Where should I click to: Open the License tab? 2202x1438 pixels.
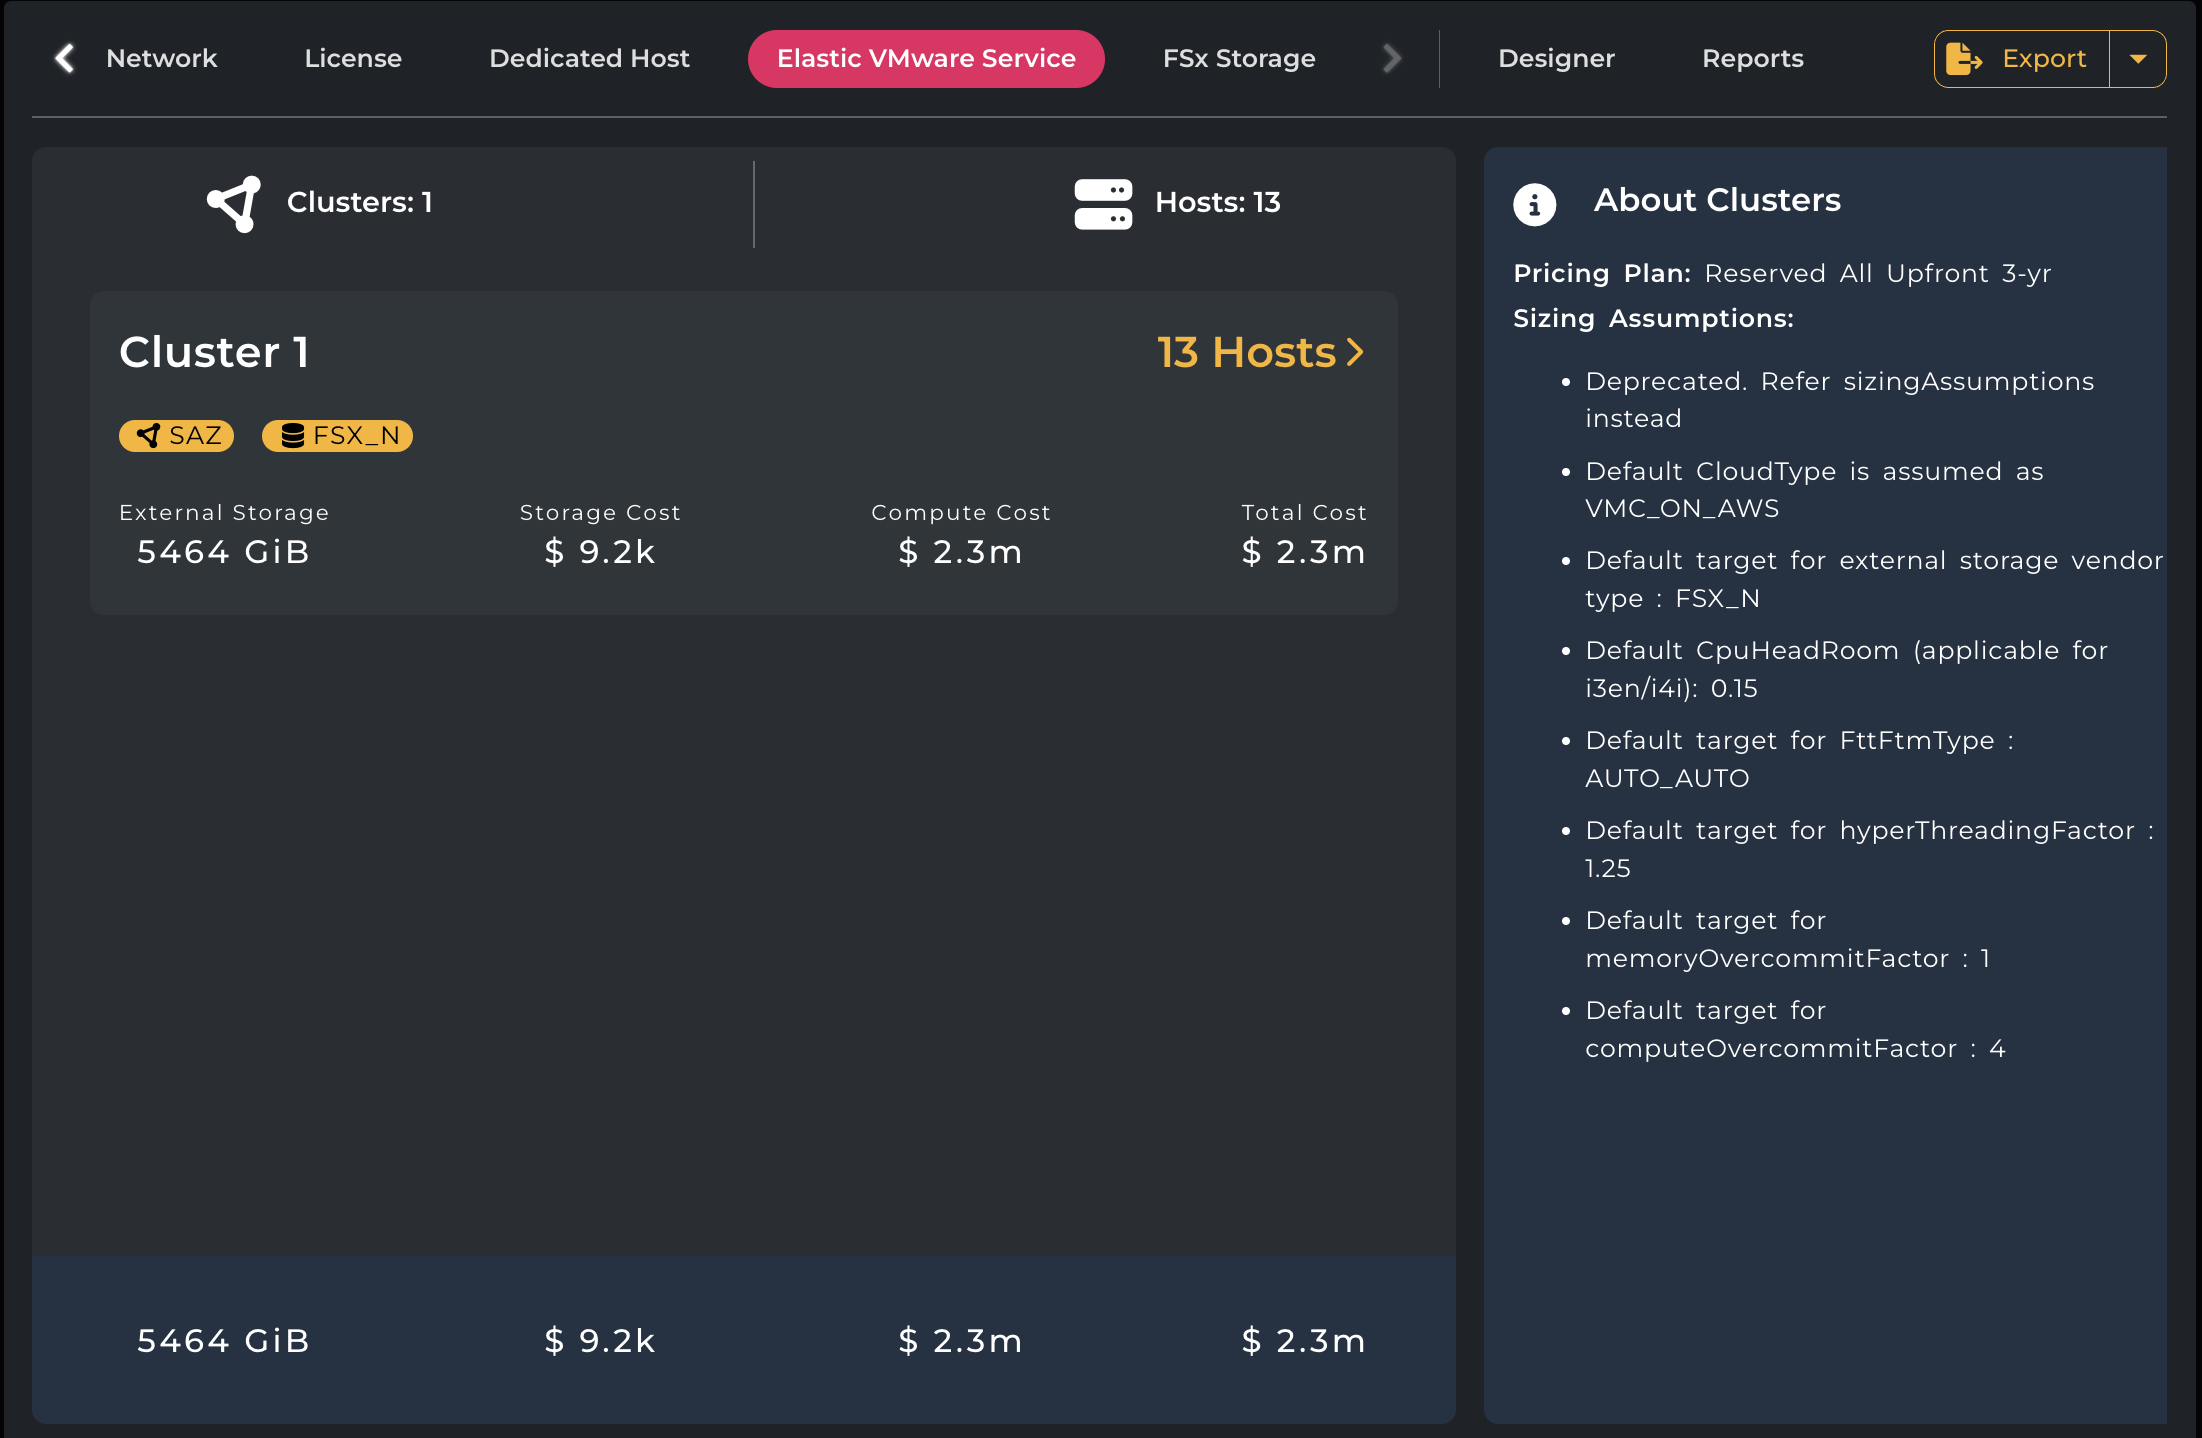353,58
